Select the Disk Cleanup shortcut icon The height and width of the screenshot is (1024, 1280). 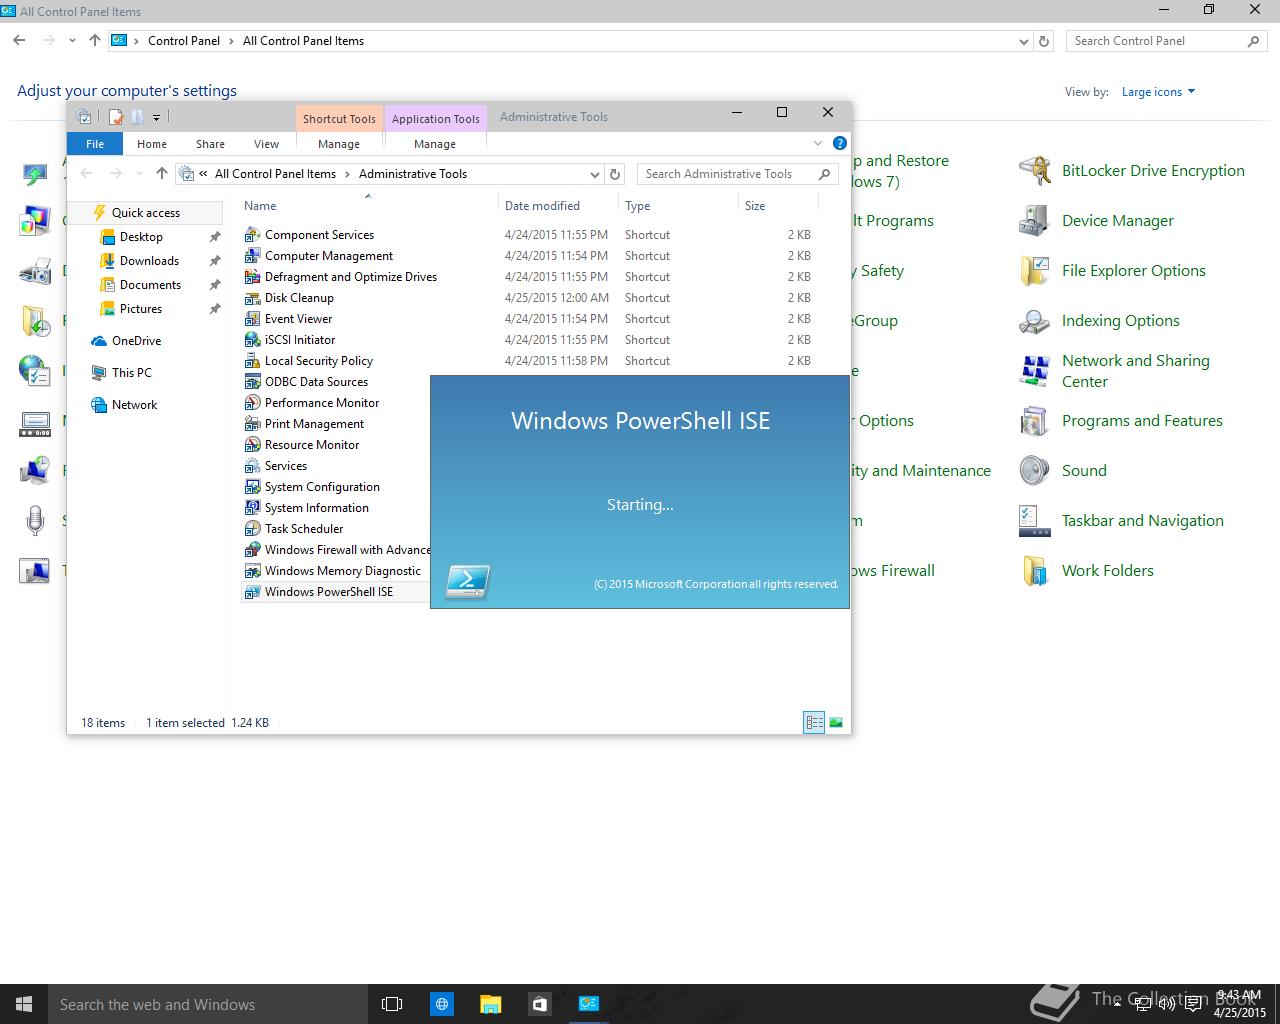[x=253, y=298]
